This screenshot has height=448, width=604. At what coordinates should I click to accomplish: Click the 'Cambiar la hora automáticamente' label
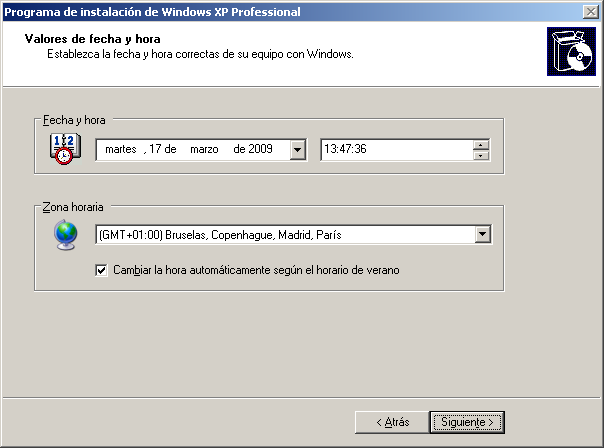point(256,270)
